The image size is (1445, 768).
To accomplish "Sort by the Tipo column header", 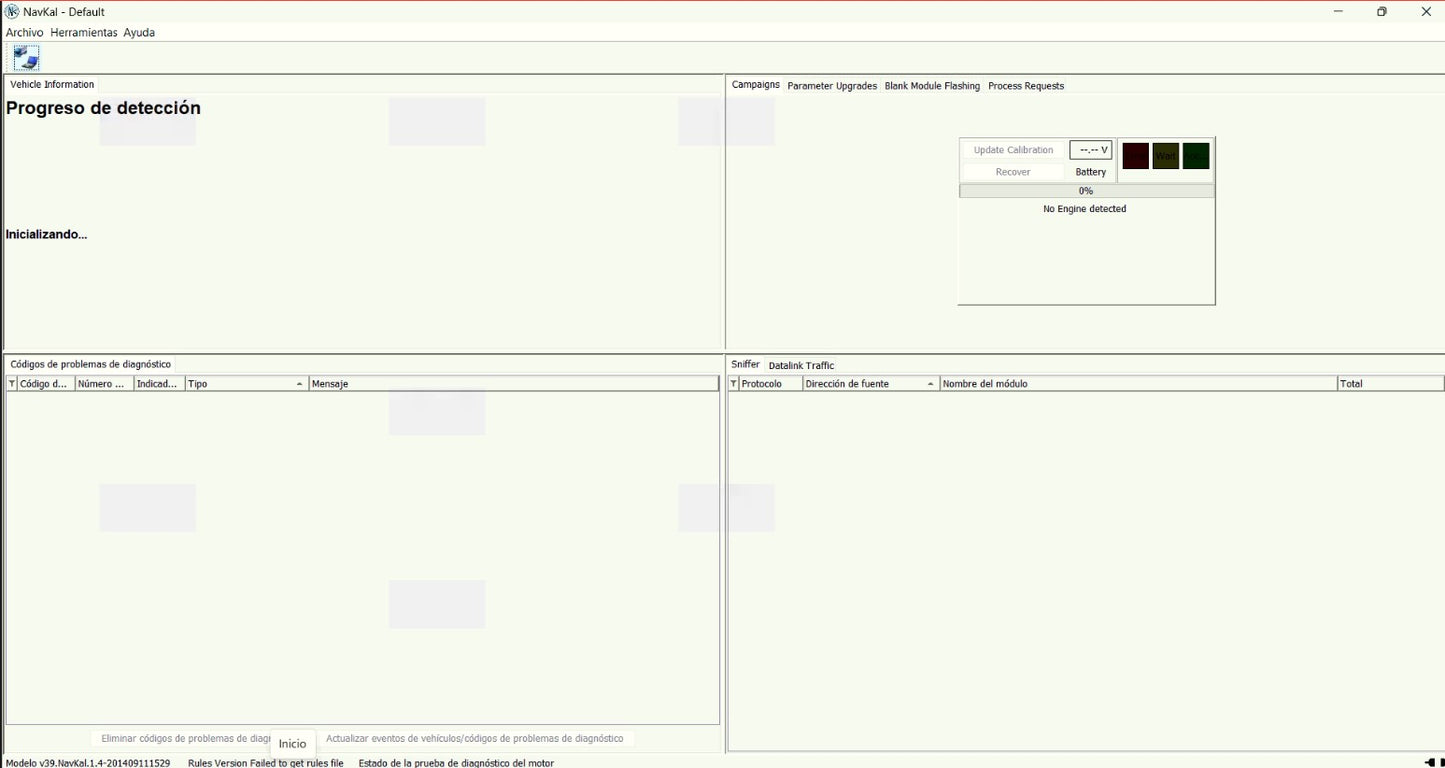I will 246,384.
